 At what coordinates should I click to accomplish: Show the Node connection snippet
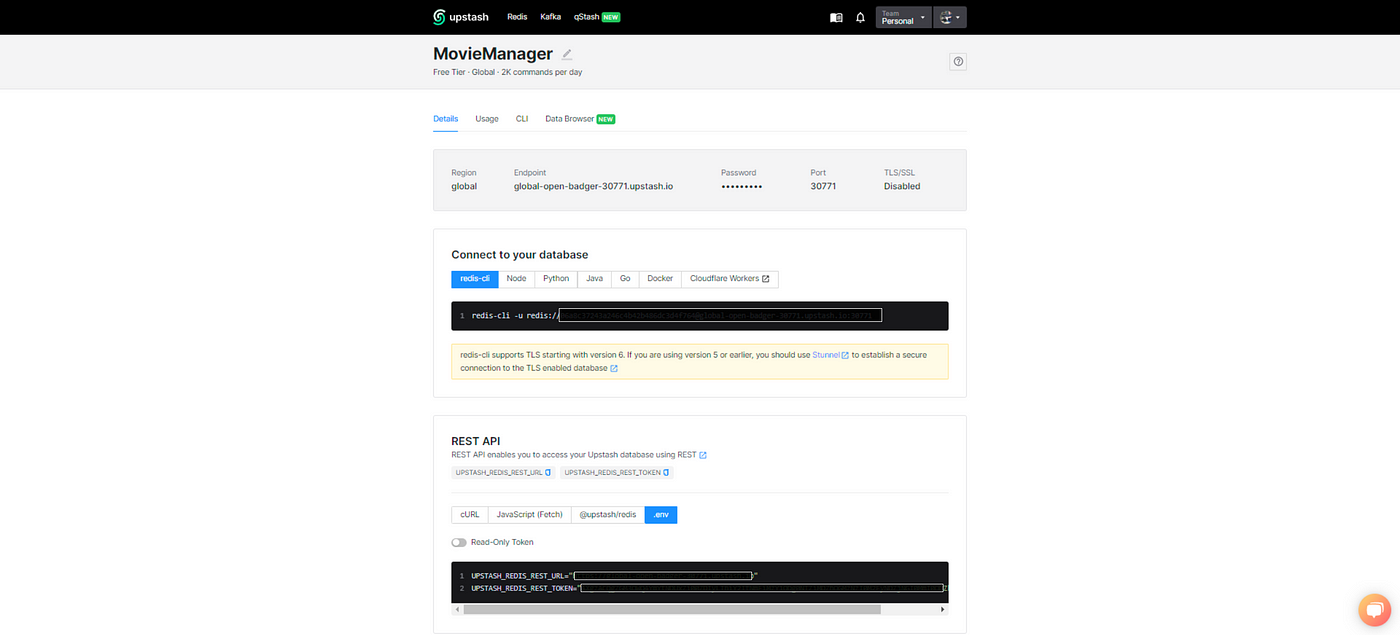tap(516, 279)
